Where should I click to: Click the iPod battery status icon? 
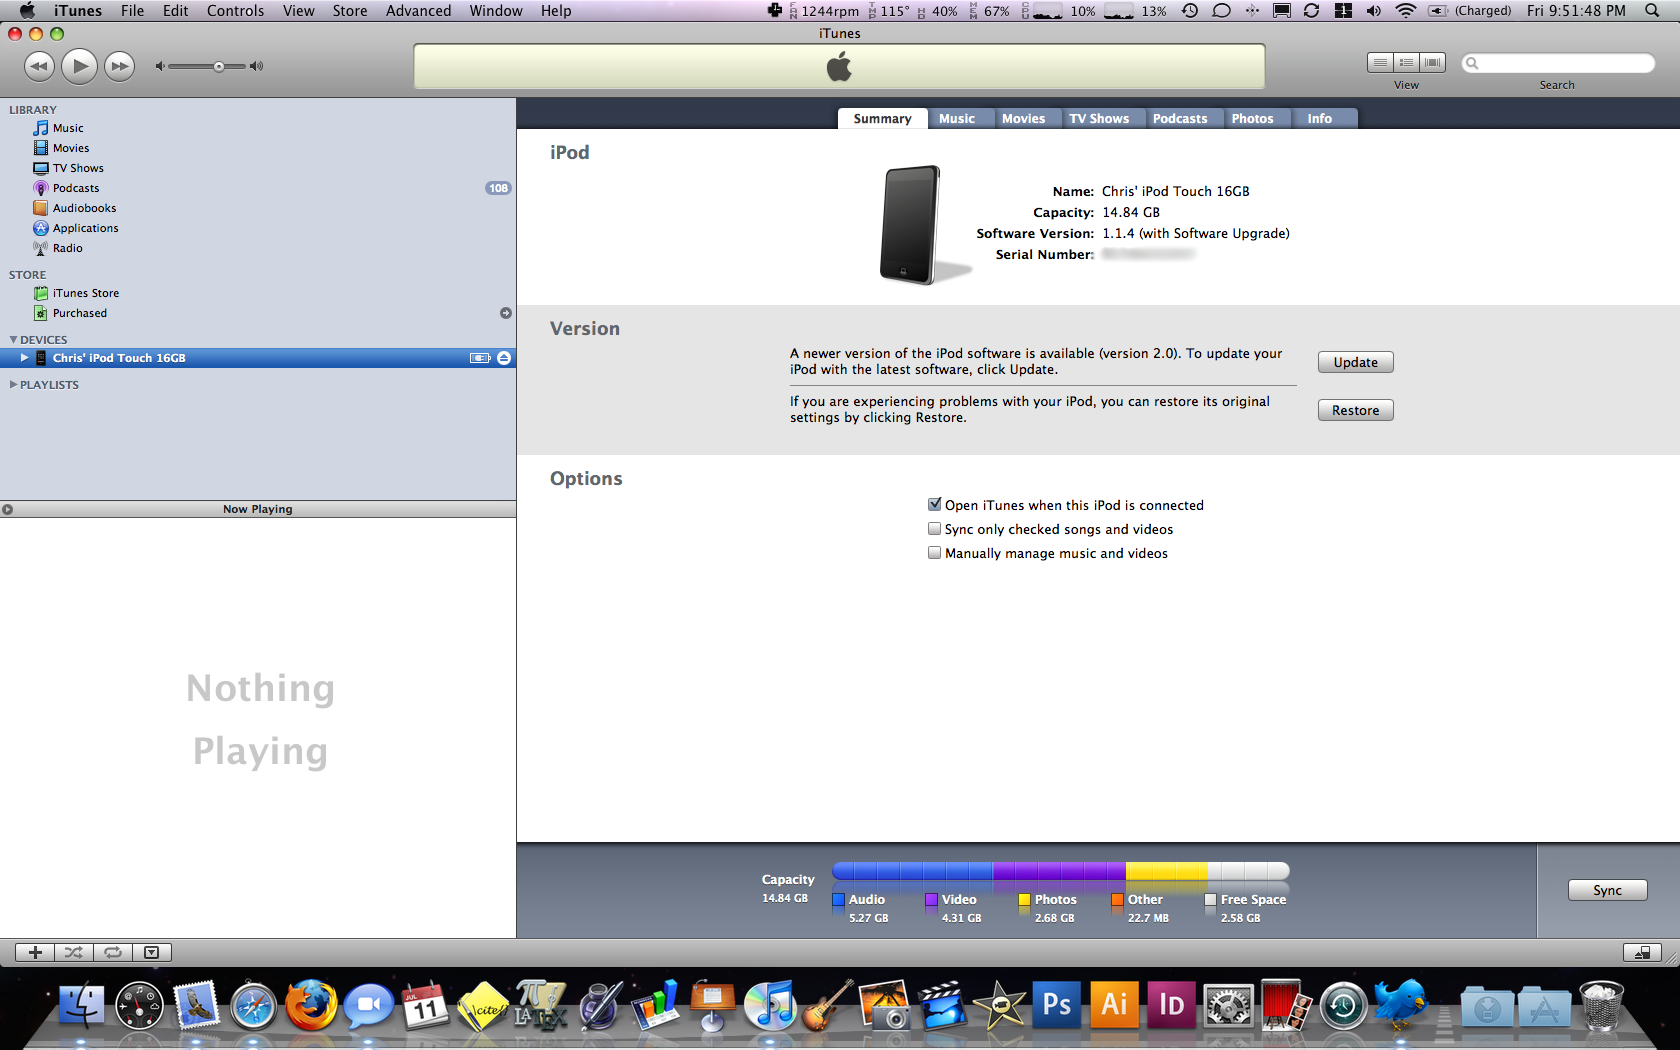[x=480, y=358]
